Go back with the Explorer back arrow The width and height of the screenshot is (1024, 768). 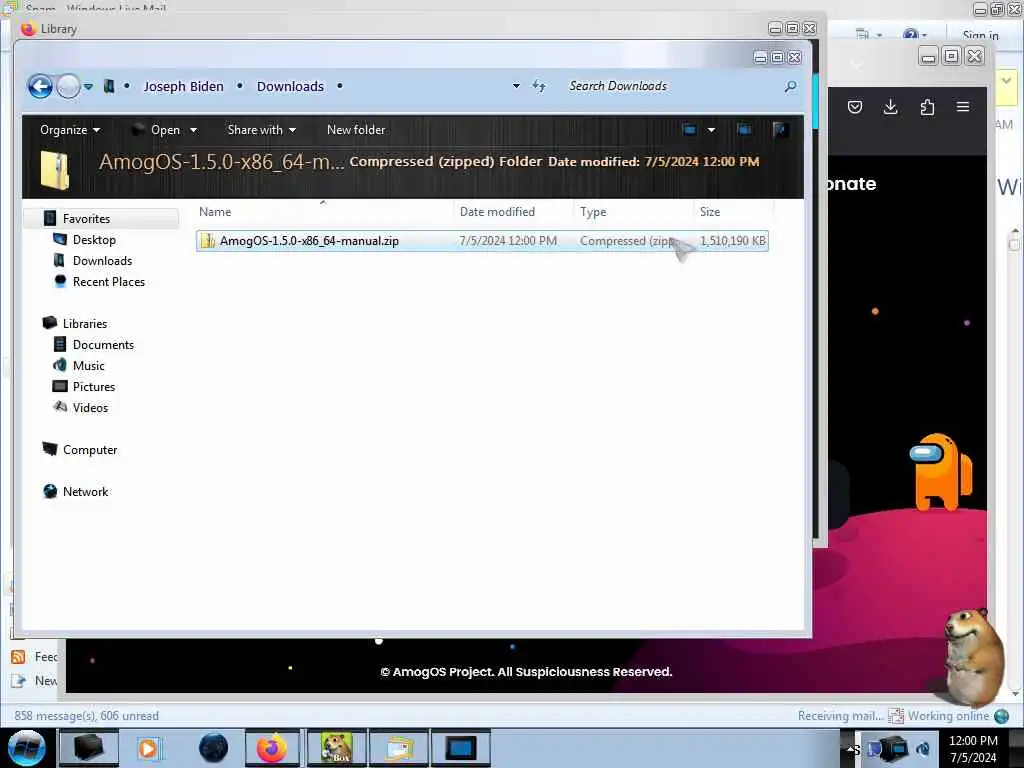[x=40, y=86]
